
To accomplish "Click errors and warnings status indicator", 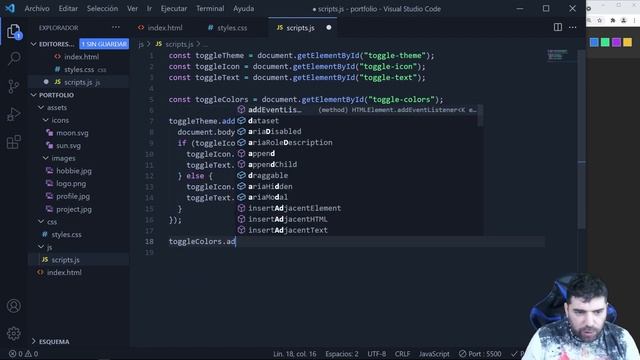I will pyautogui.click(x=23, y=354).
